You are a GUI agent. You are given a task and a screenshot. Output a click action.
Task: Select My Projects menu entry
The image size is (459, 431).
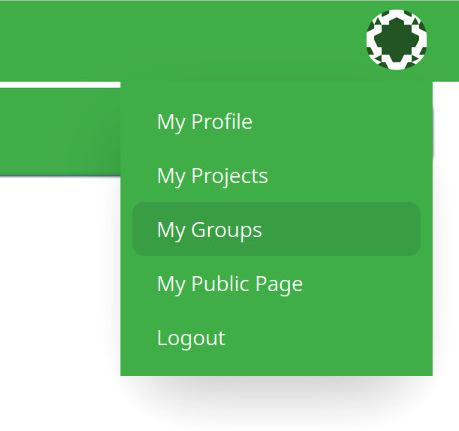coord(276,175)
